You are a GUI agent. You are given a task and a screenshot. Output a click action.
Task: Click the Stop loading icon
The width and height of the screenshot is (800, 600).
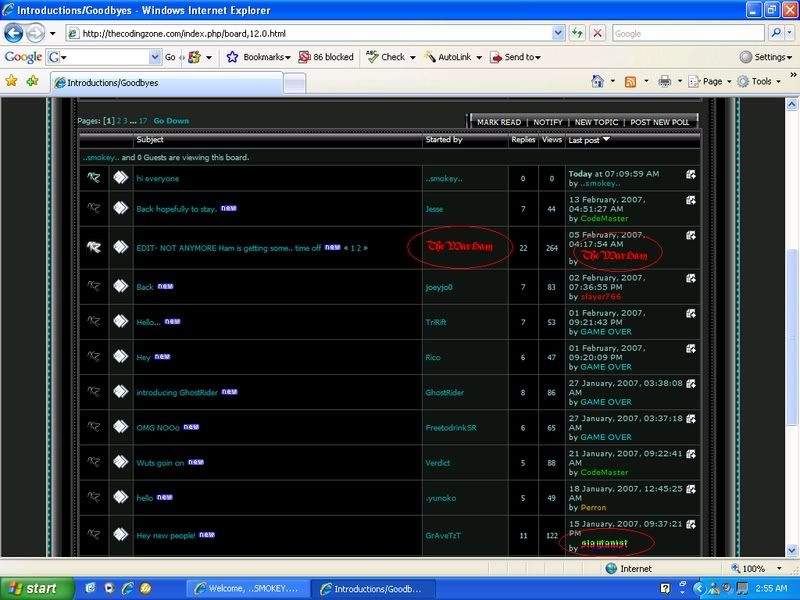pyautogui.click(x=597, y=33)
